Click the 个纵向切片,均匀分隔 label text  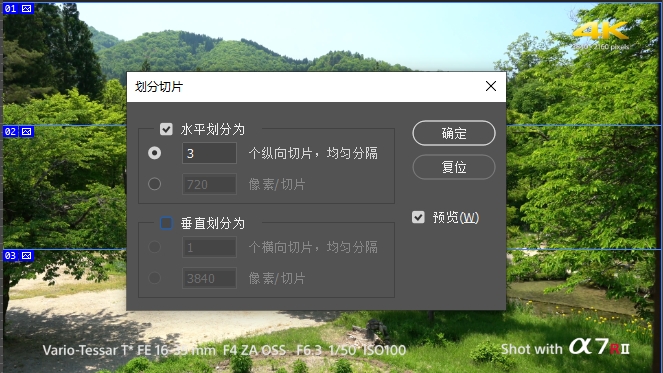[313, 153]
